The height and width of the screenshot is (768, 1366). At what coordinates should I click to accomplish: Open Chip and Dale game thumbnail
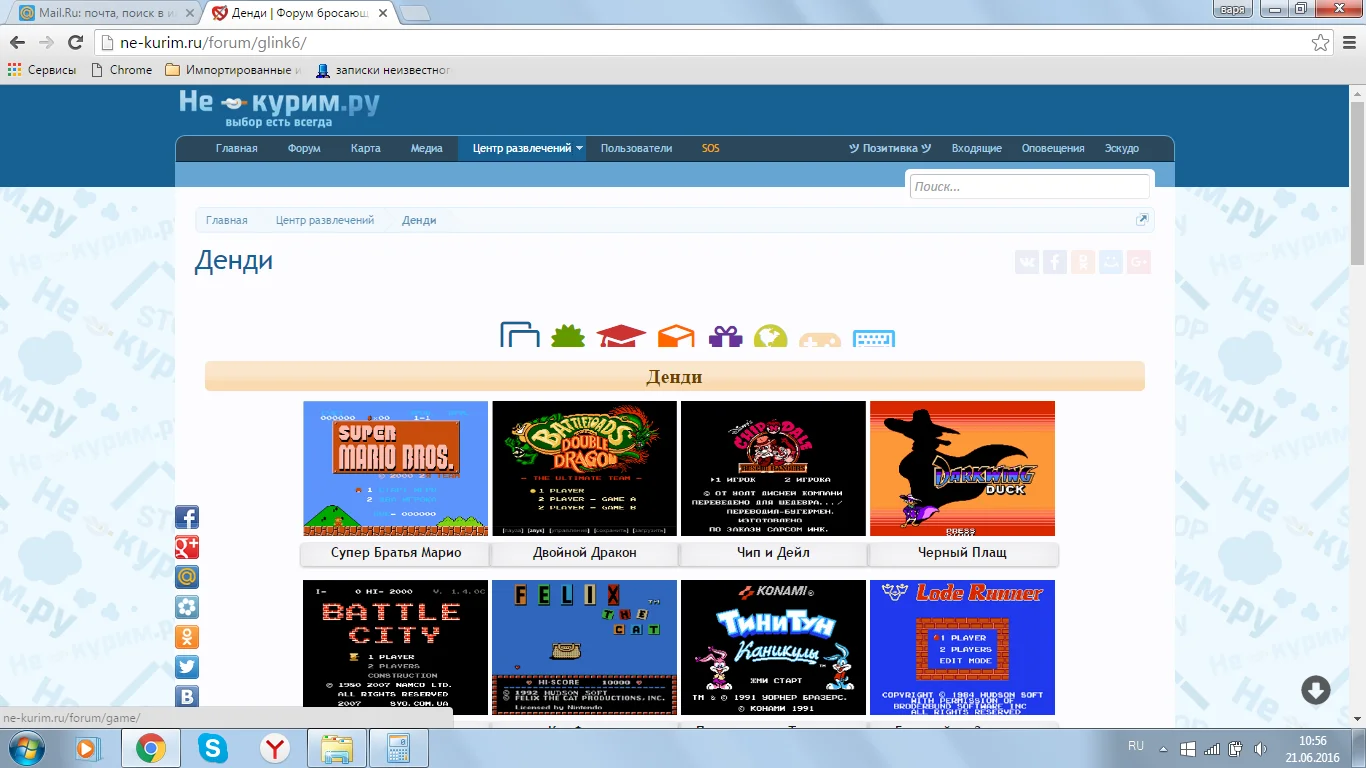click(x=773, y=468)
